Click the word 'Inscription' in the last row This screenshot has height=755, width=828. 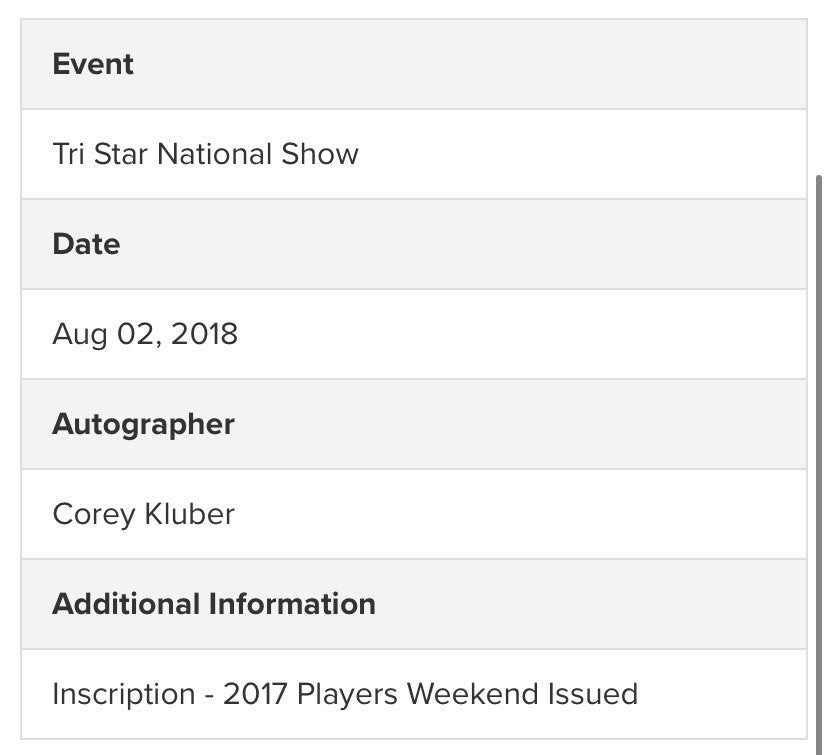tap(124, 694)
